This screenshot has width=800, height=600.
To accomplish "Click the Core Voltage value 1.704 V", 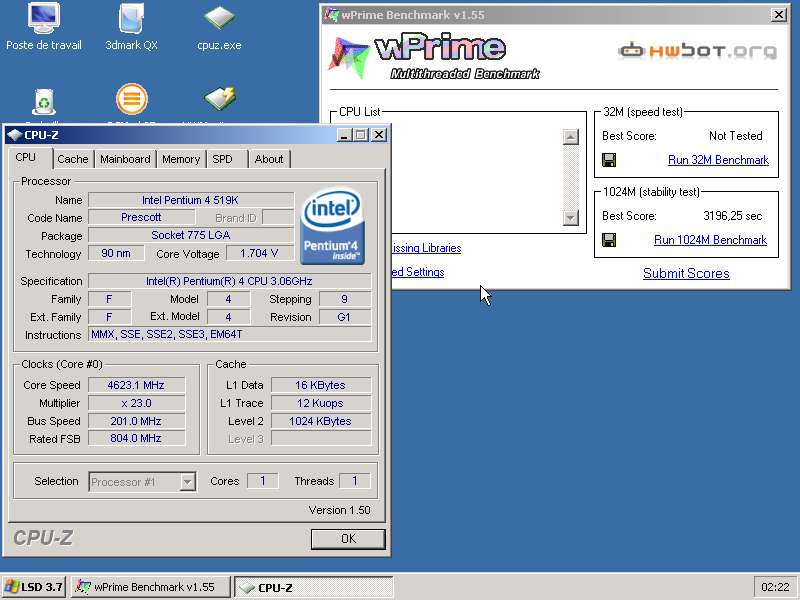I will (260, 253).
